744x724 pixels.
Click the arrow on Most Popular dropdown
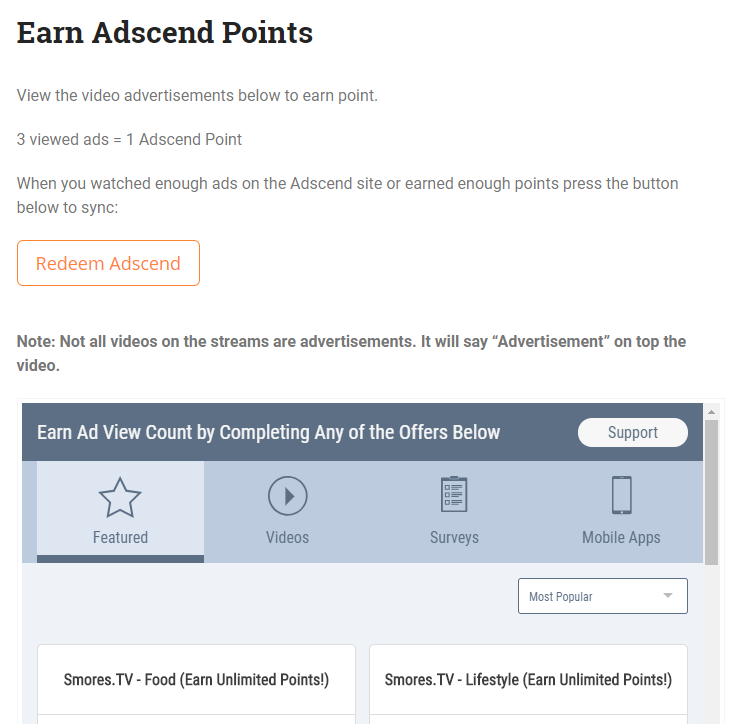667,596
